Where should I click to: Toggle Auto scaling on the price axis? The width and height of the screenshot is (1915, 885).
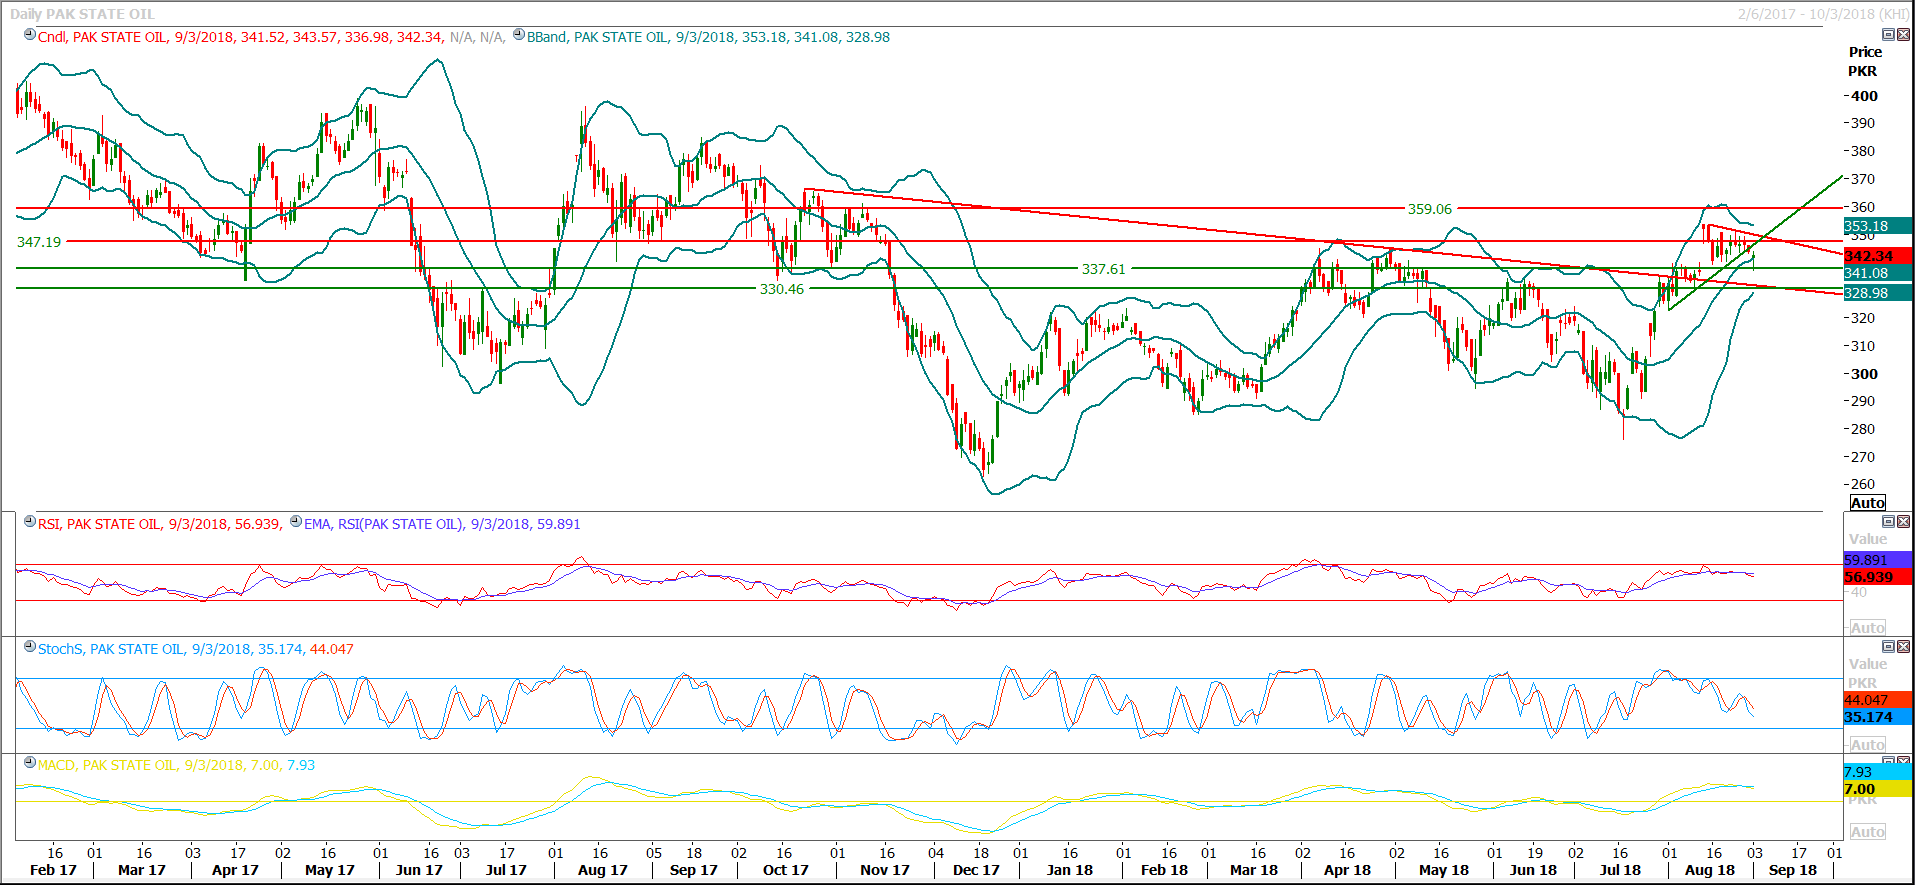point(1867,503)
